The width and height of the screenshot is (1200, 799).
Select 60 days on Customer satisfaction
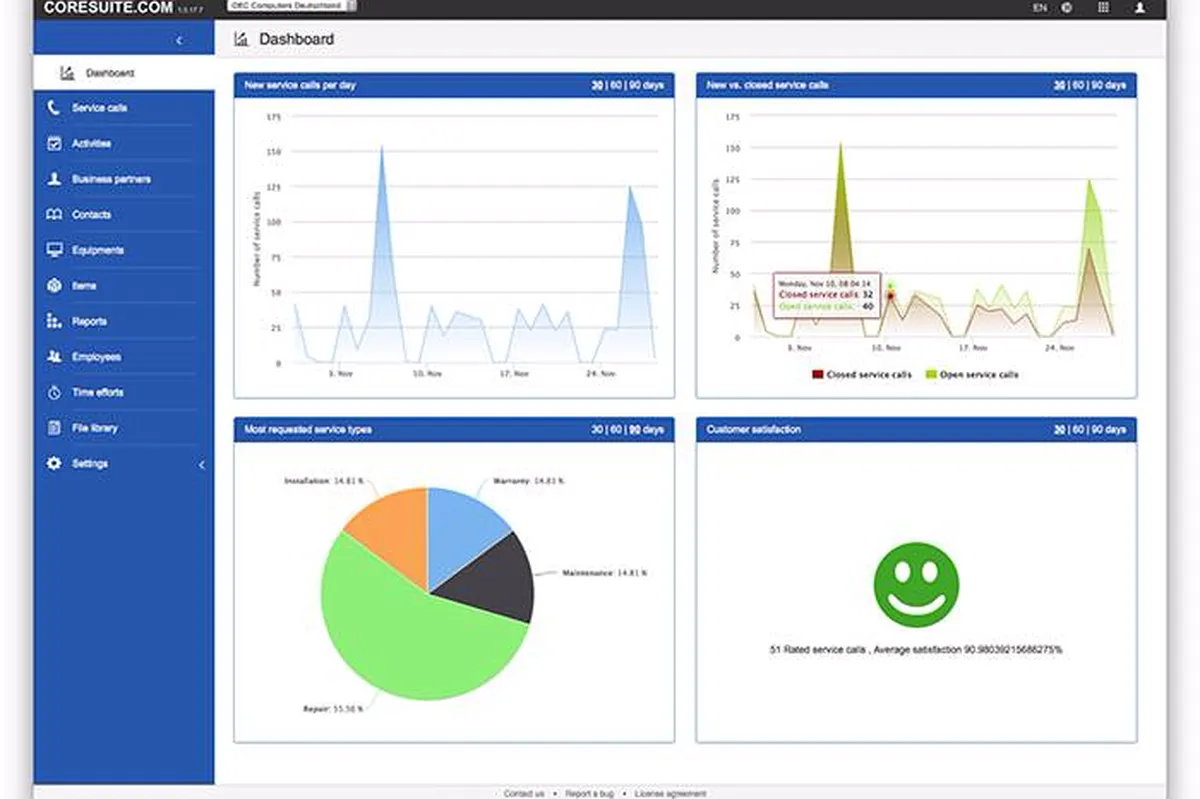pyautogui.click(x=1078, y=430)
